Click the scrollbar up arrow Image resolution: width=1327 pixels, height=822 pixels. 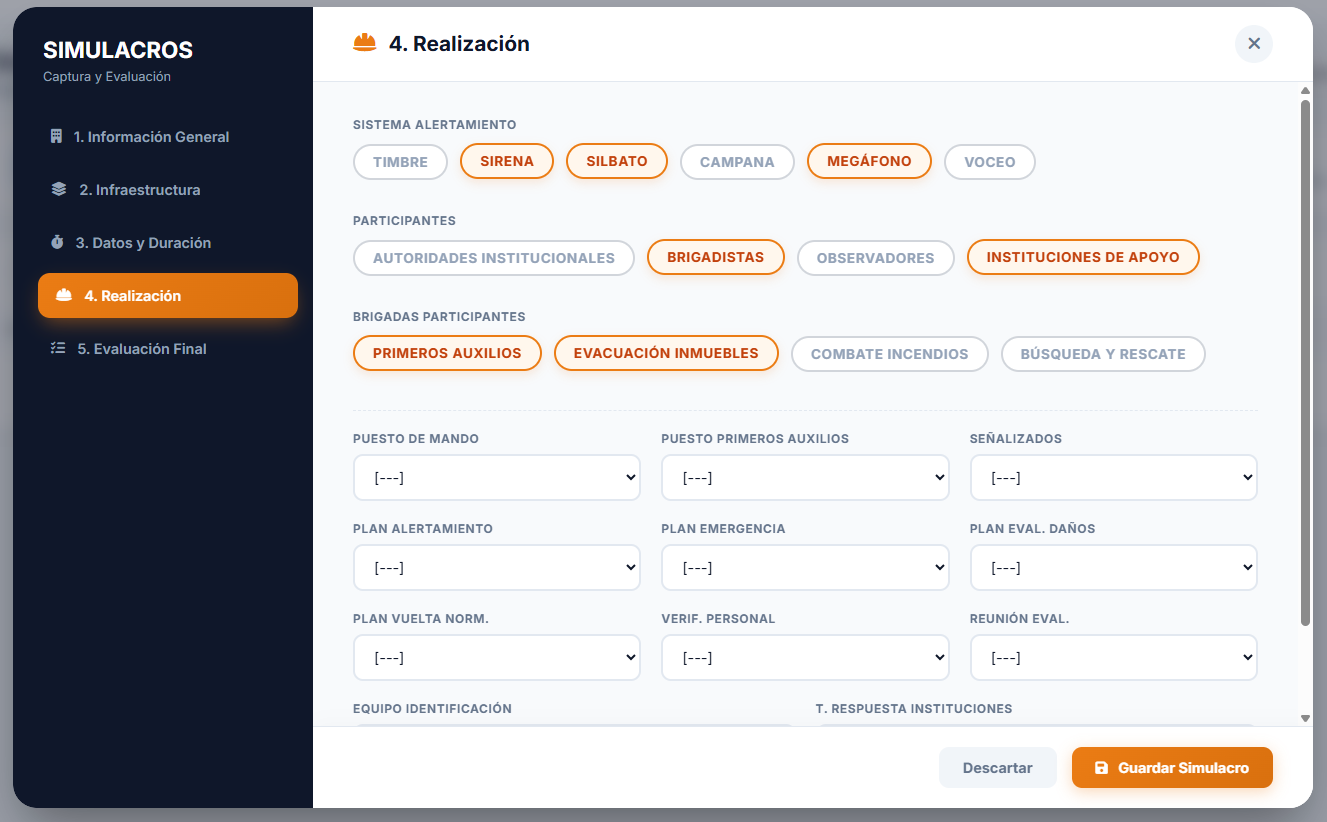[1305, 91]
